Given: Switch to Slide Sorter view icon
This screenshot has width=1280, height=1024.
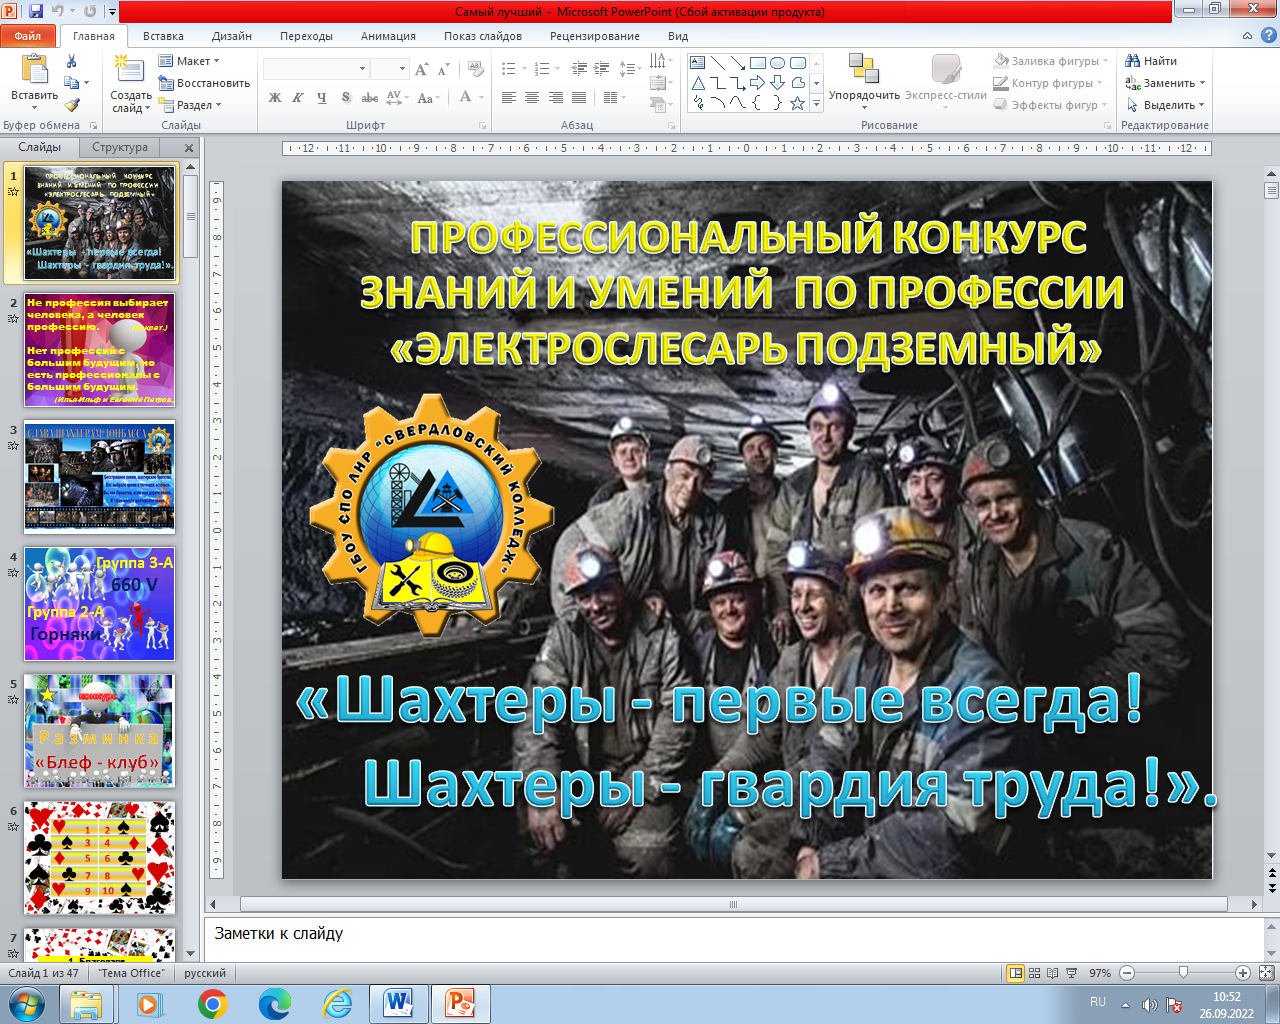Looking at the screenshot, I should click(1035, 973).
